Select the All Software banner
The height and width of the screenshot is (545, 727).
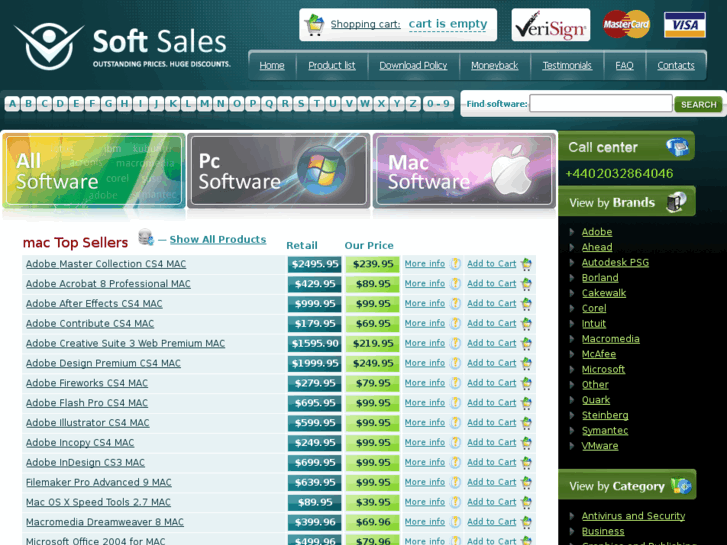tap(94, 171)
